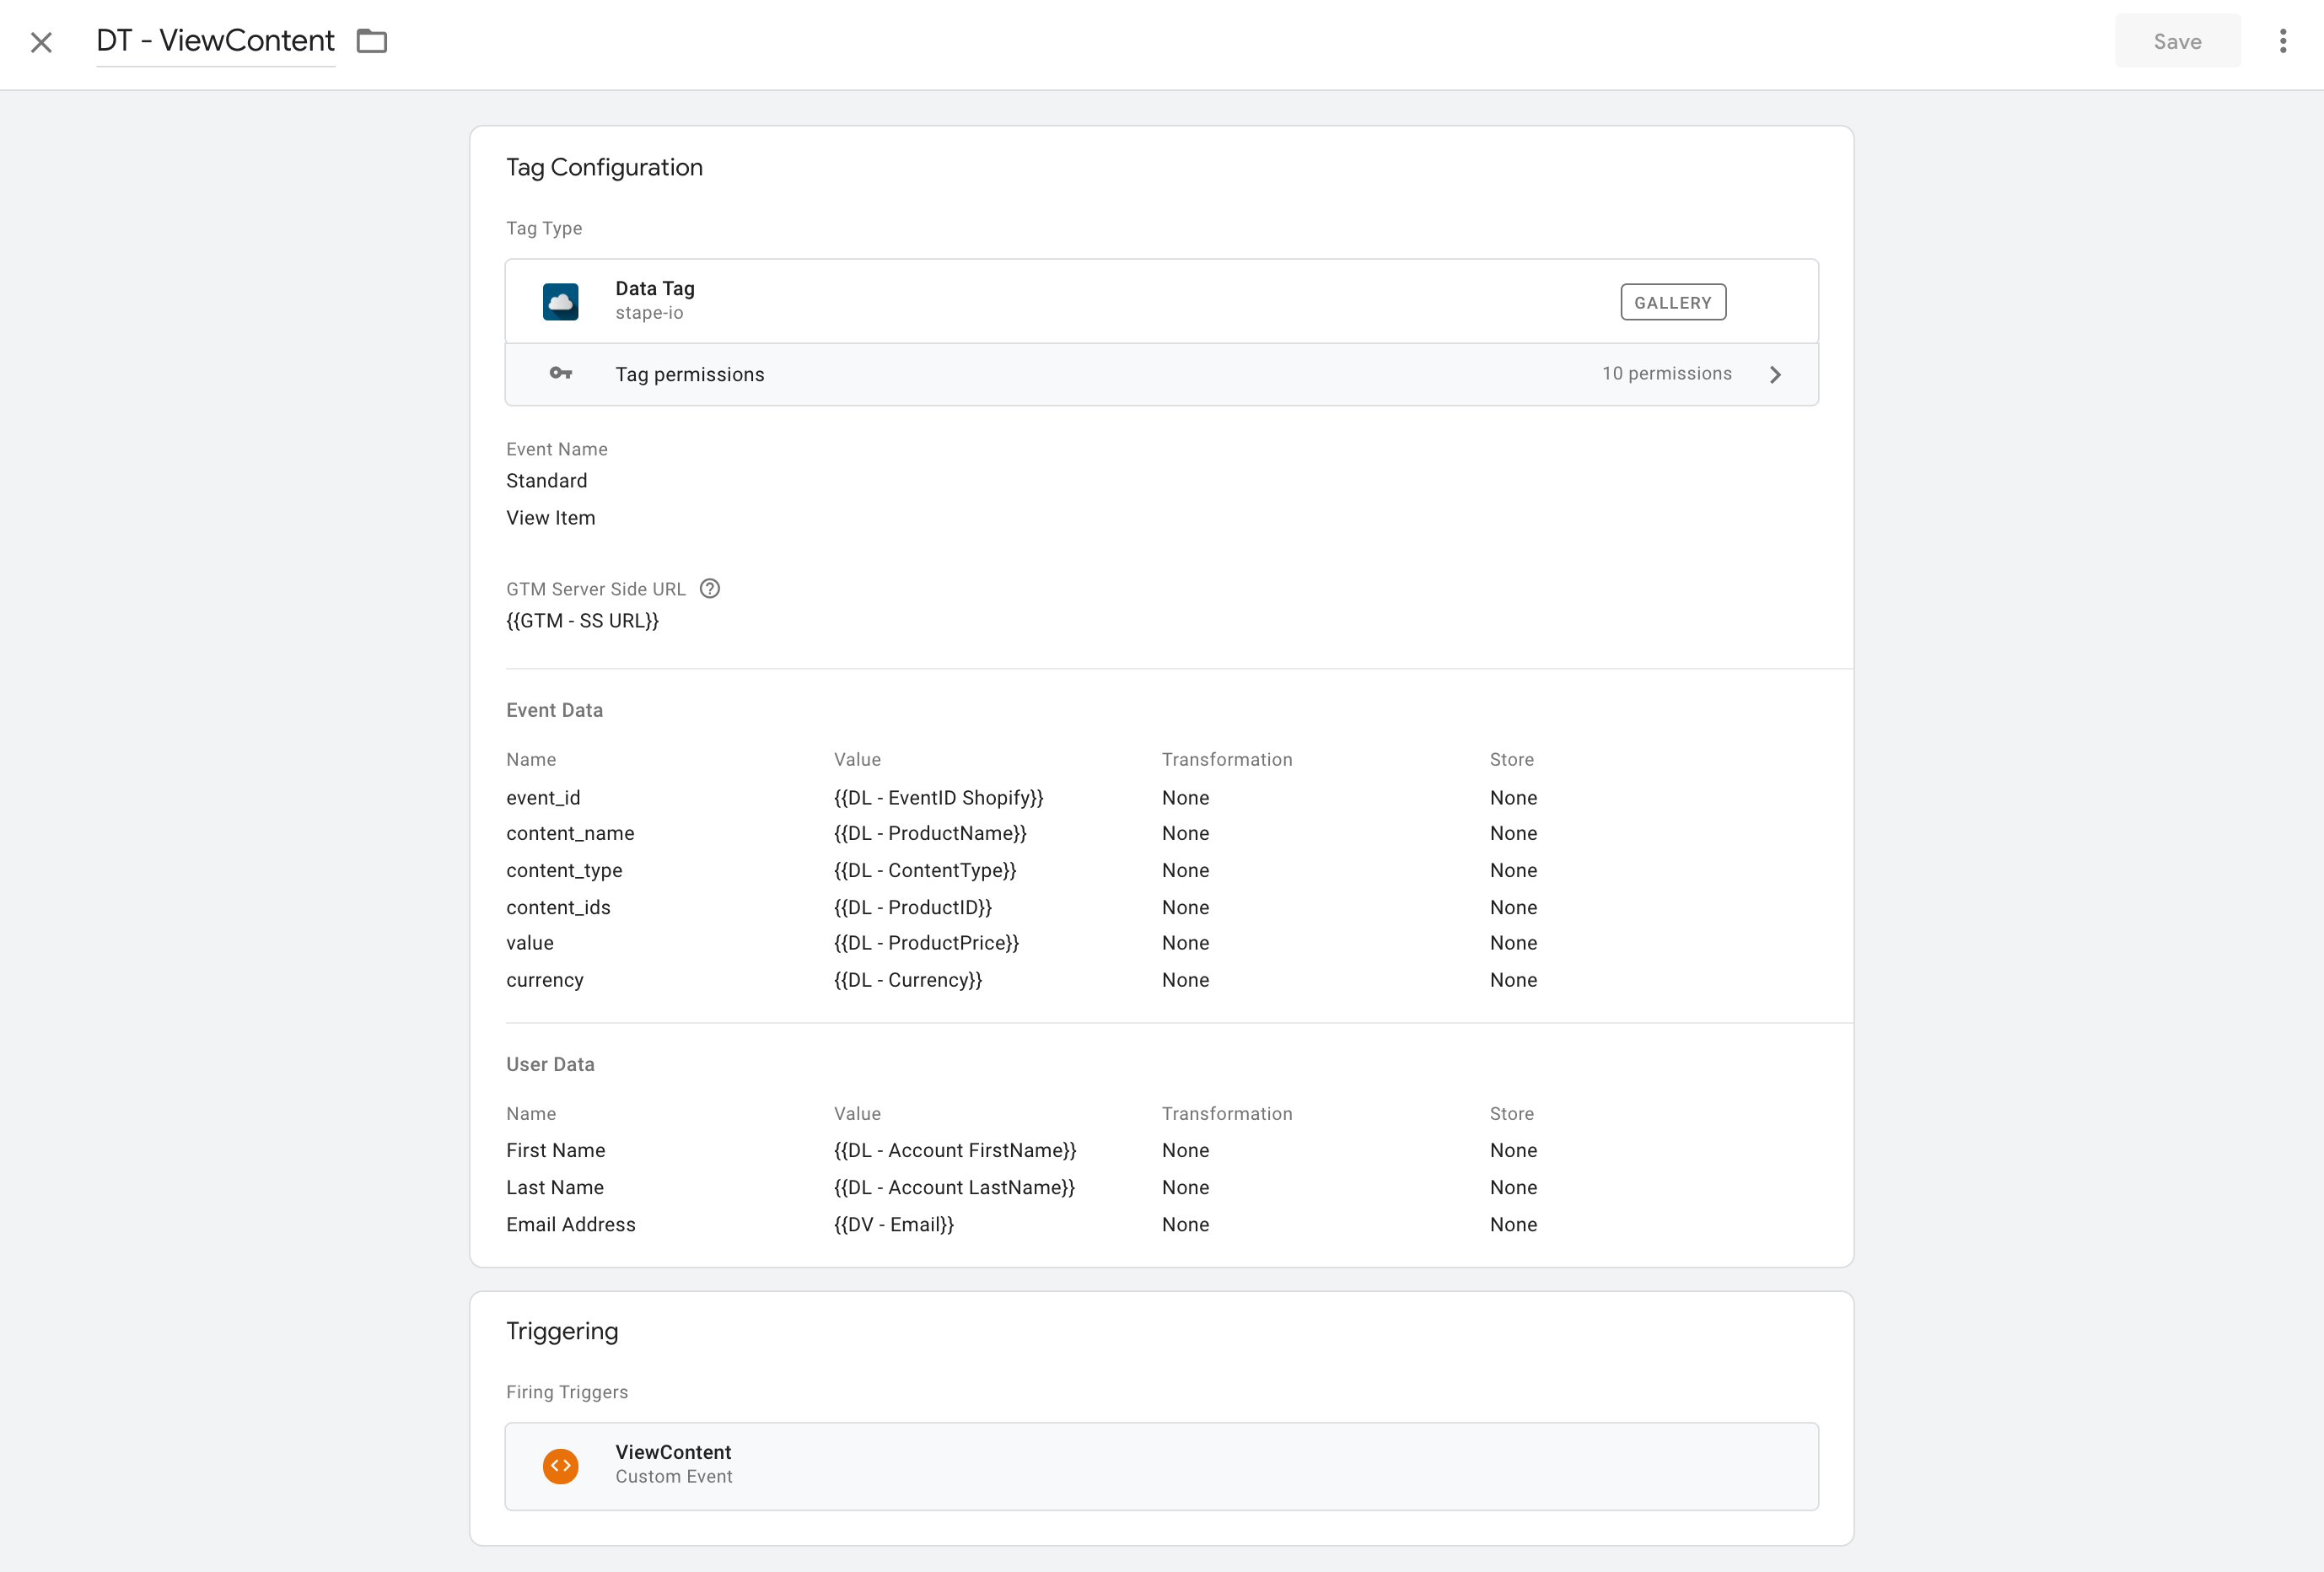The width and height of the screenshot is (2324, 1572).
Task: Click {{DV - Email}} value
Action: (x=894, y=1224)
